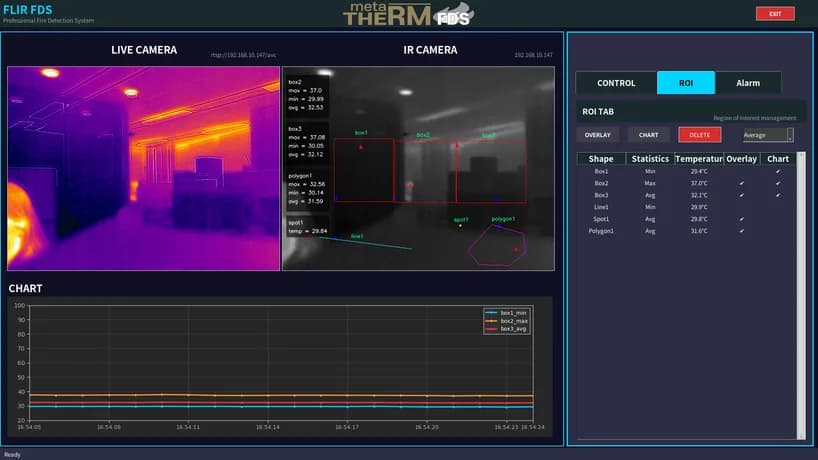Click the box2_max legend entry
Image resolution: width=818 pixels, height=460 pixels.
tap(507, 321)
